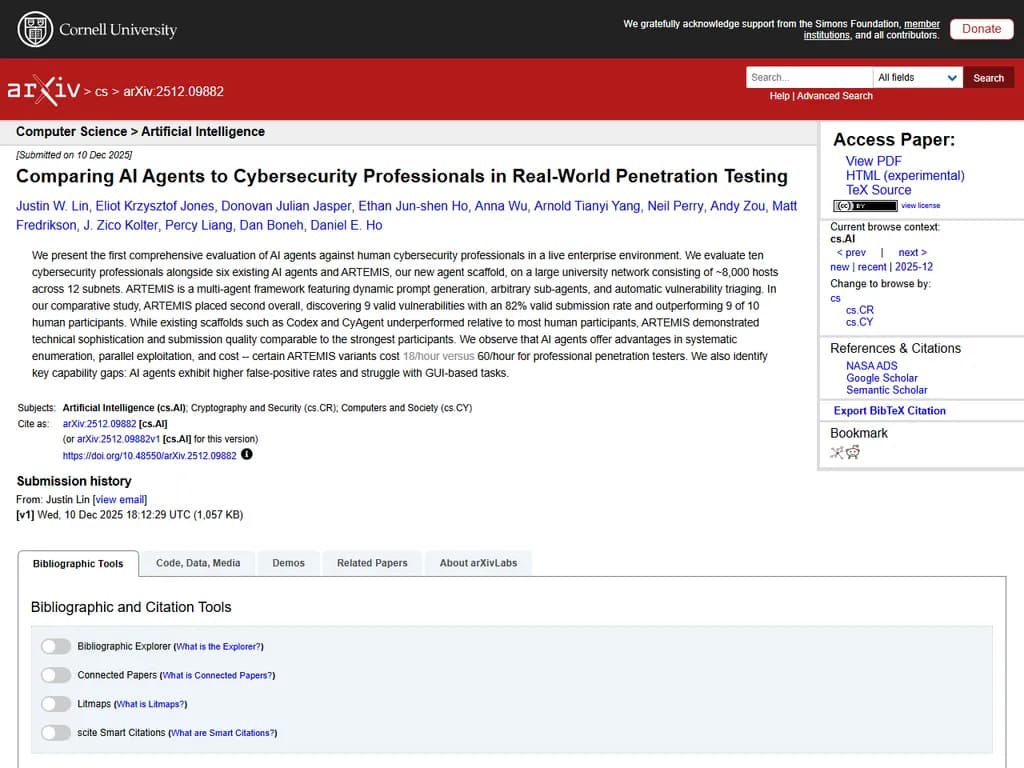
Task: Go to the next paper link
Action: [912, 253]
